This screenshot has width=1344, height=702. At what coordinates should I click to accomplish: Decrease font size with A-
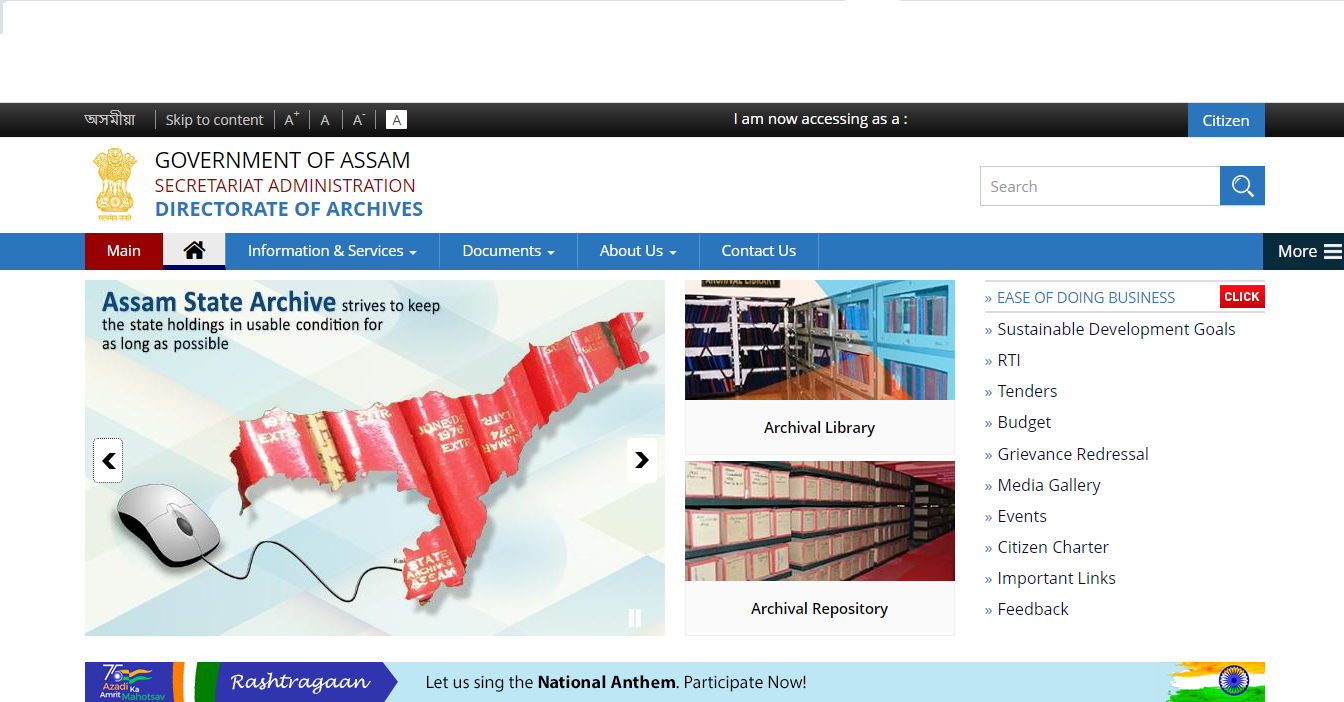[359, 120]
